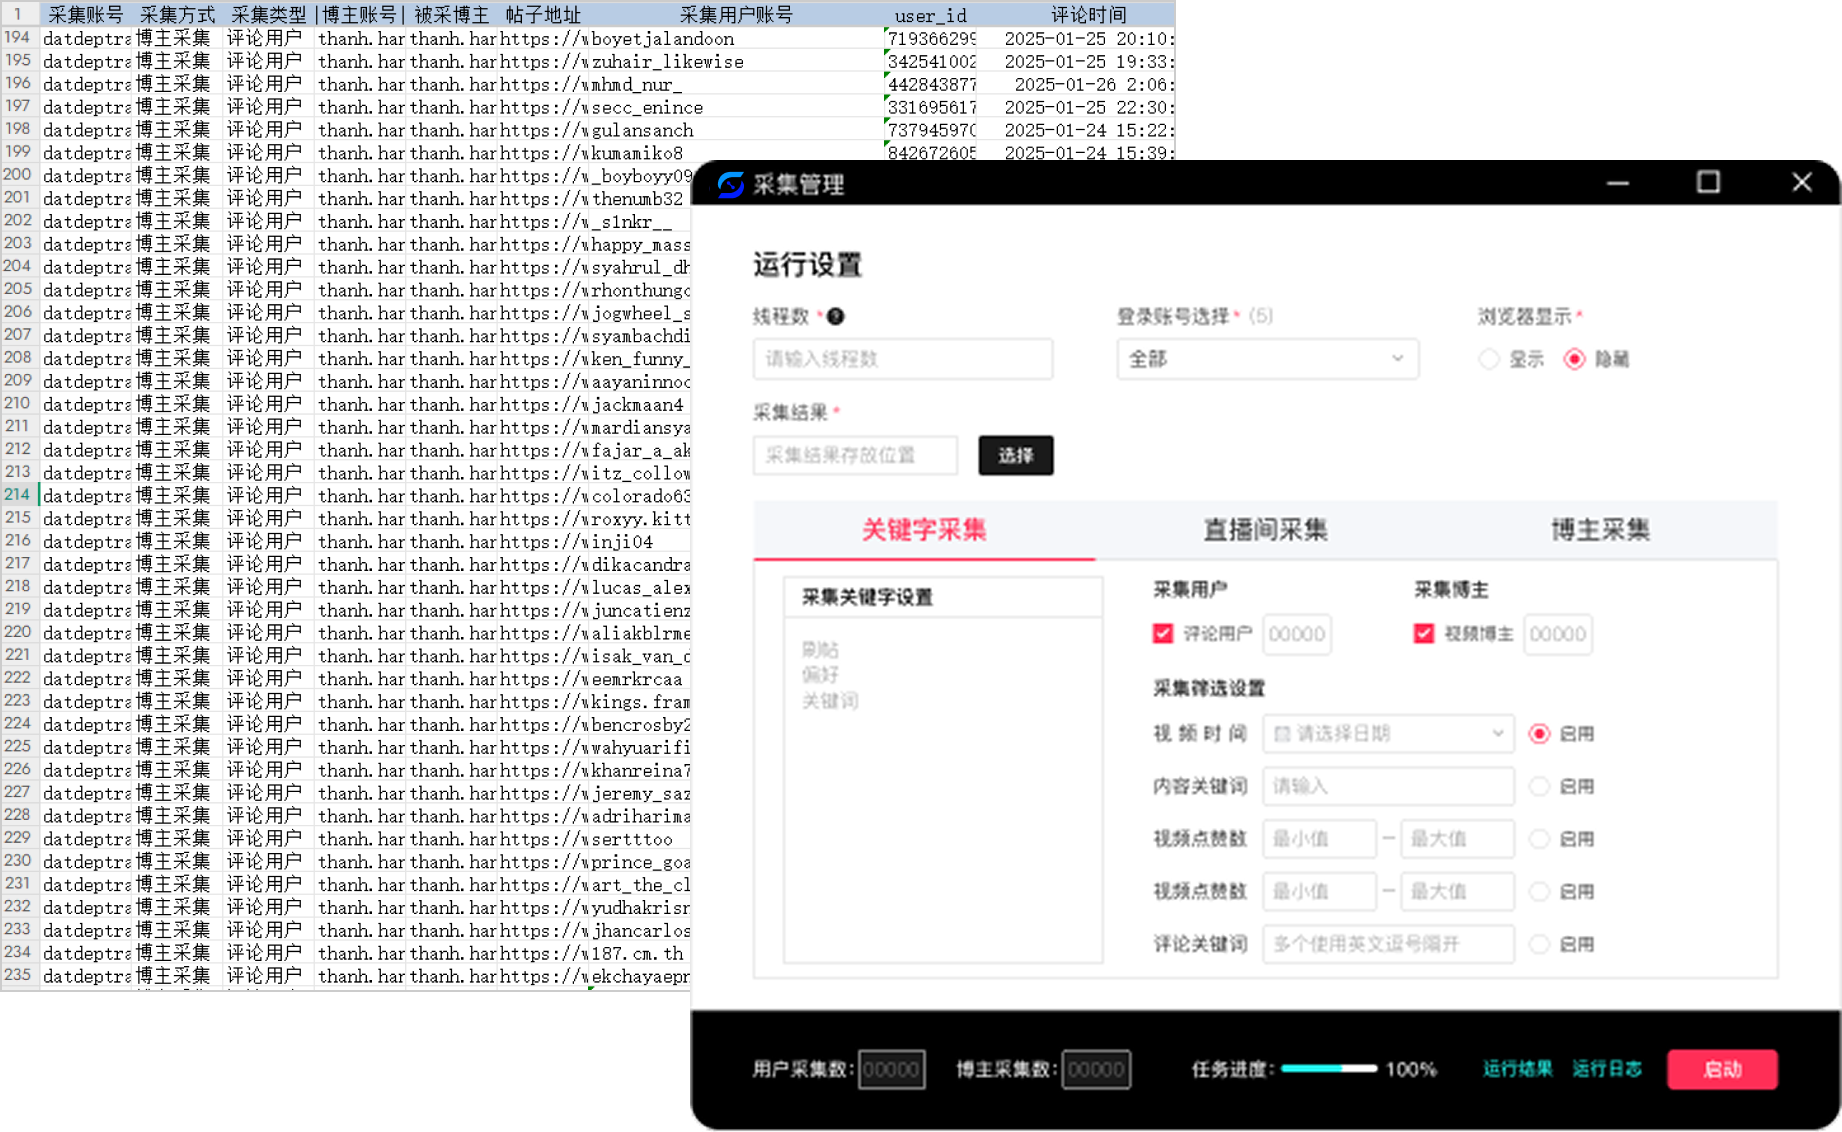Switch to the 直播间采集 tab
Image resolution: width=1842 pixels, height=1132 pixels.
1264,530
